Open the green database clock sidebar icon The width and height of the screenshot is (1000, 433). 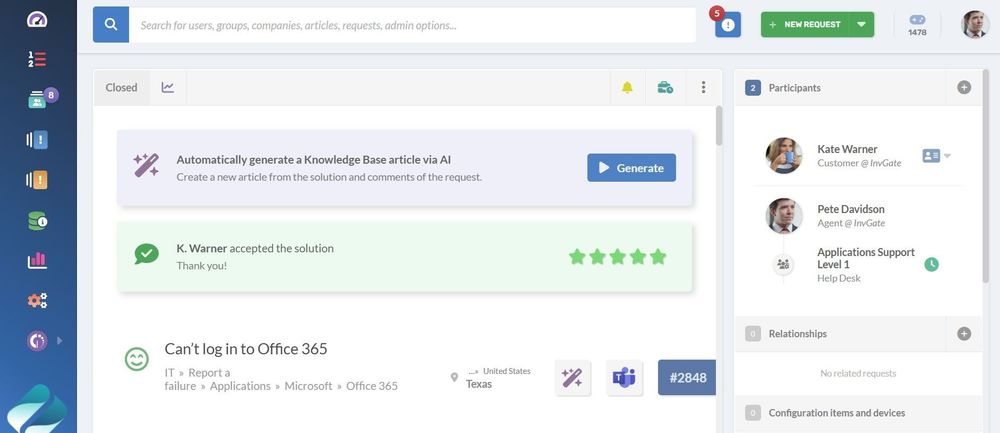click(x=37, y=221)
